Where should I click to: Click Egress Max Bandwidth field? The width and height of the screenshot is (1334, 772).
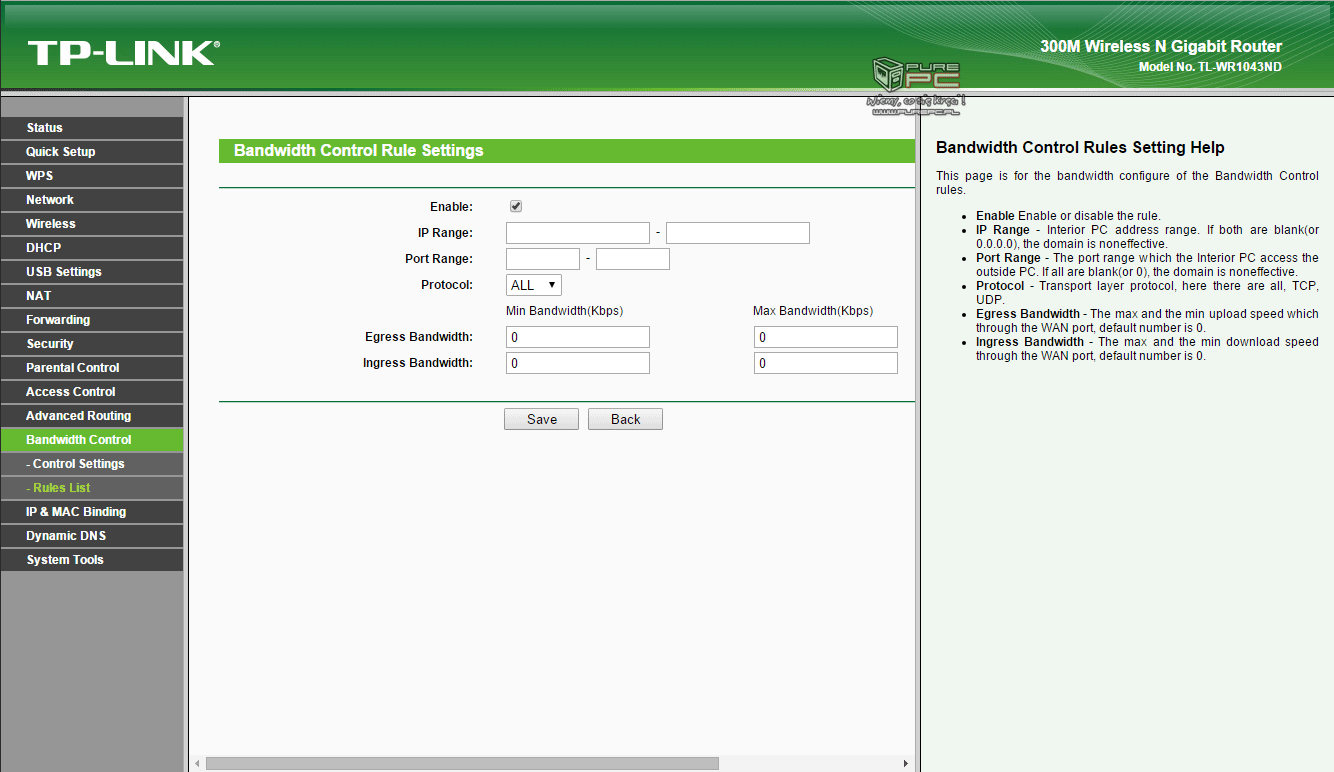pos(826,337)
